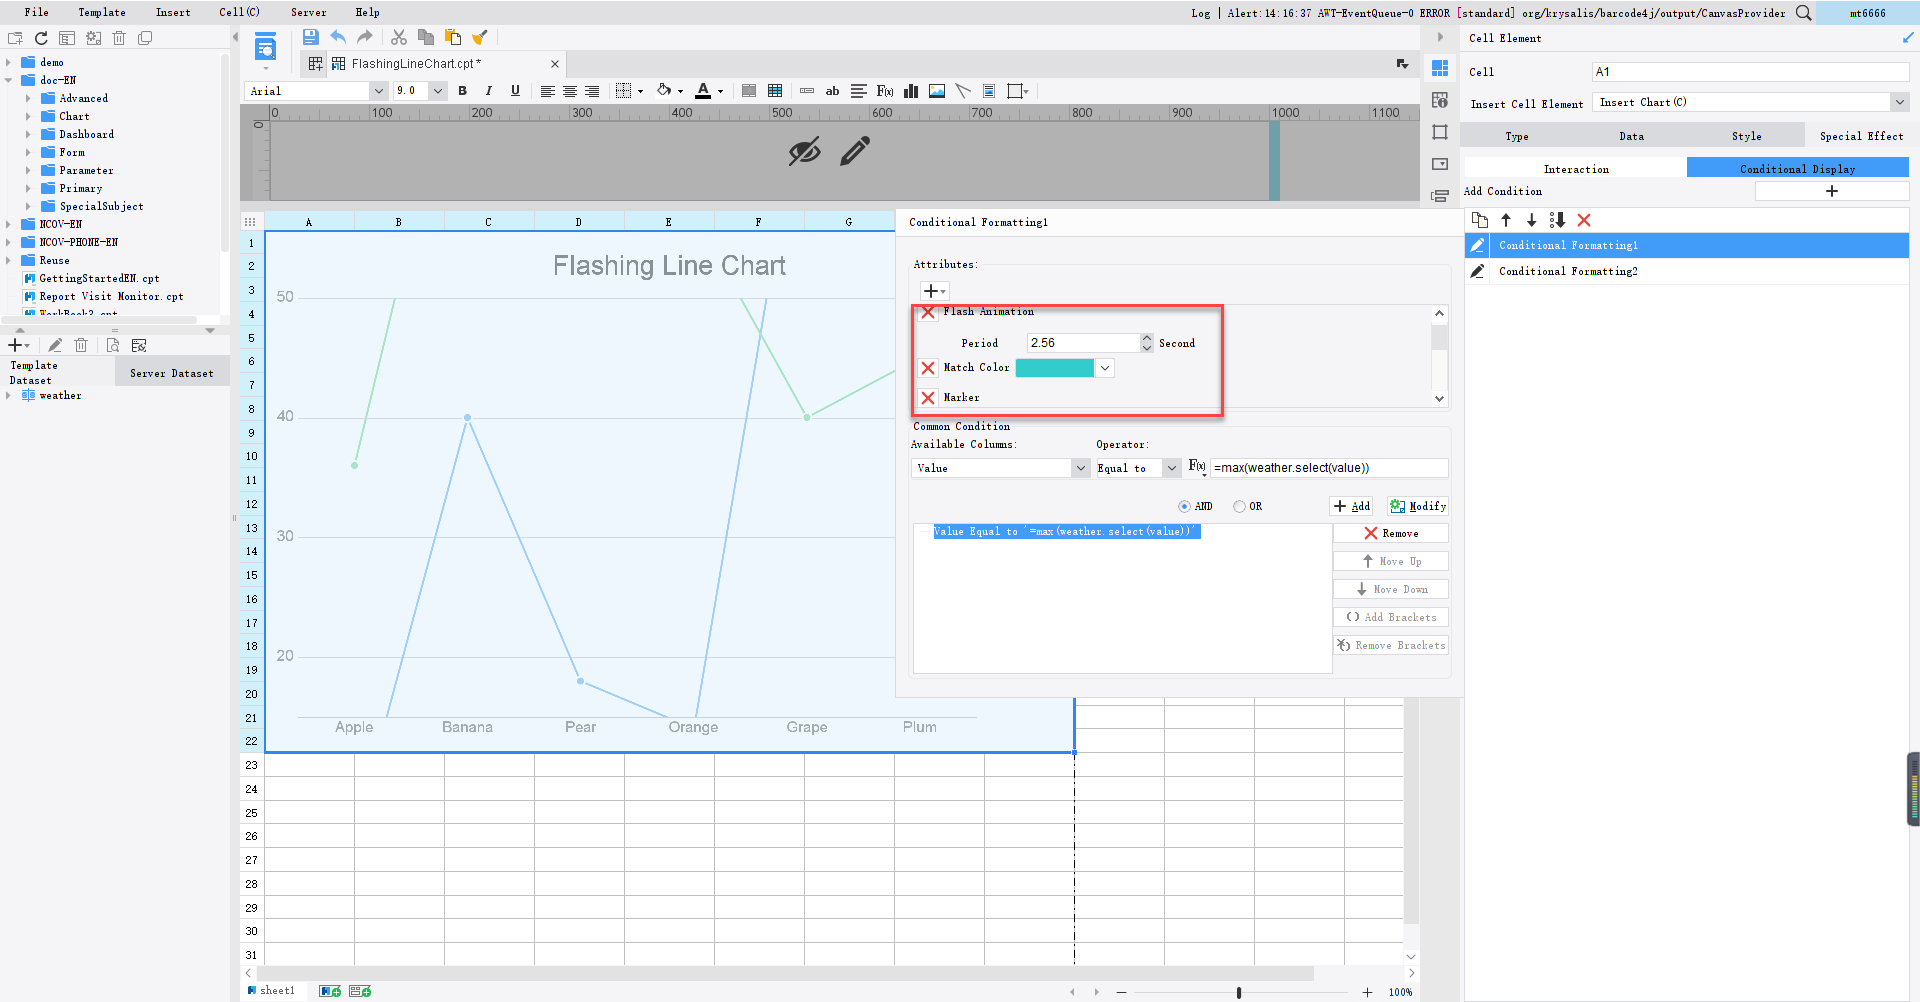This screenshot has width=1920, height=1002.
Task: Select the AND radio button
Action: (1183, 506)
